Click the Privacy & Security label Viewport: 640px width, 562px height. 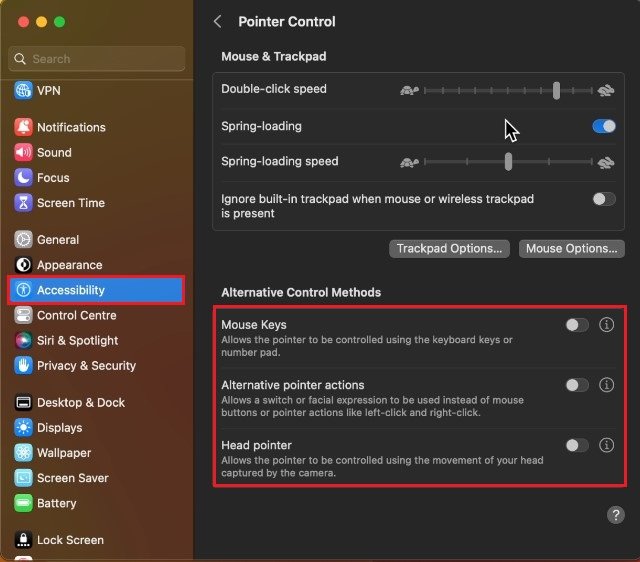point(86,366)
